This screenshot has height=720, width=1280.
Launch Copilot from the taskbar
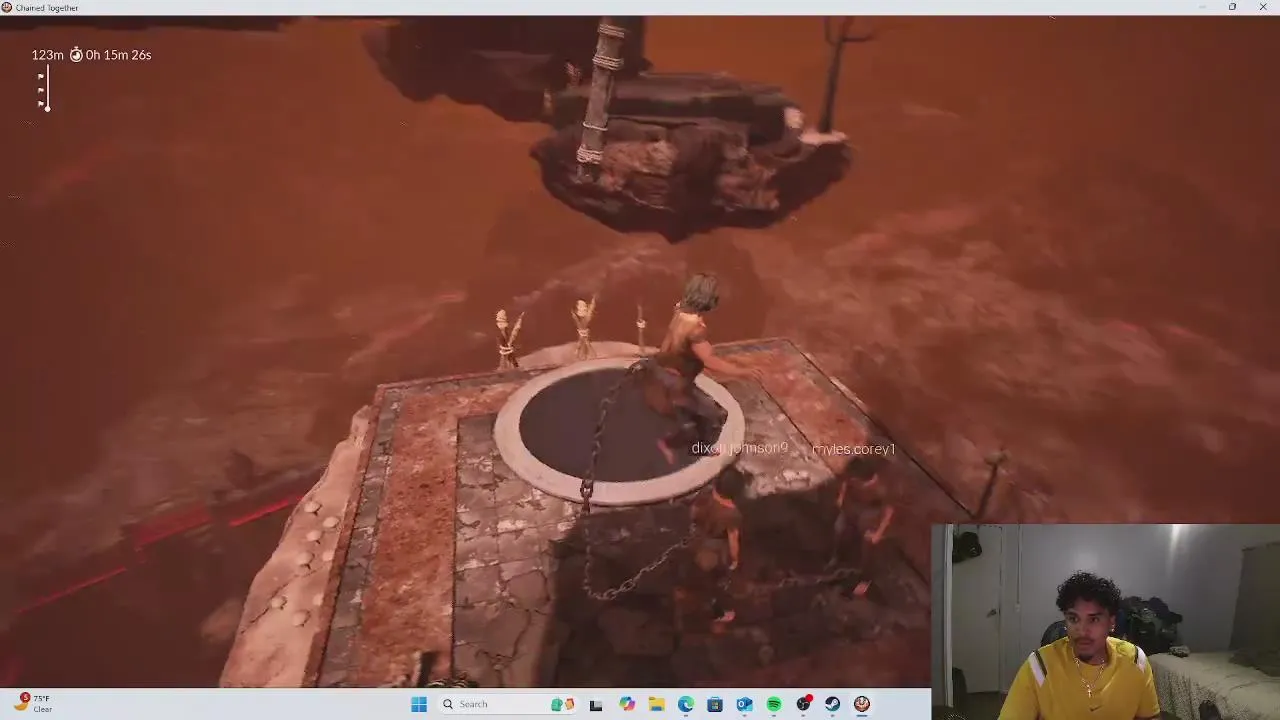(x=627, y=704)
